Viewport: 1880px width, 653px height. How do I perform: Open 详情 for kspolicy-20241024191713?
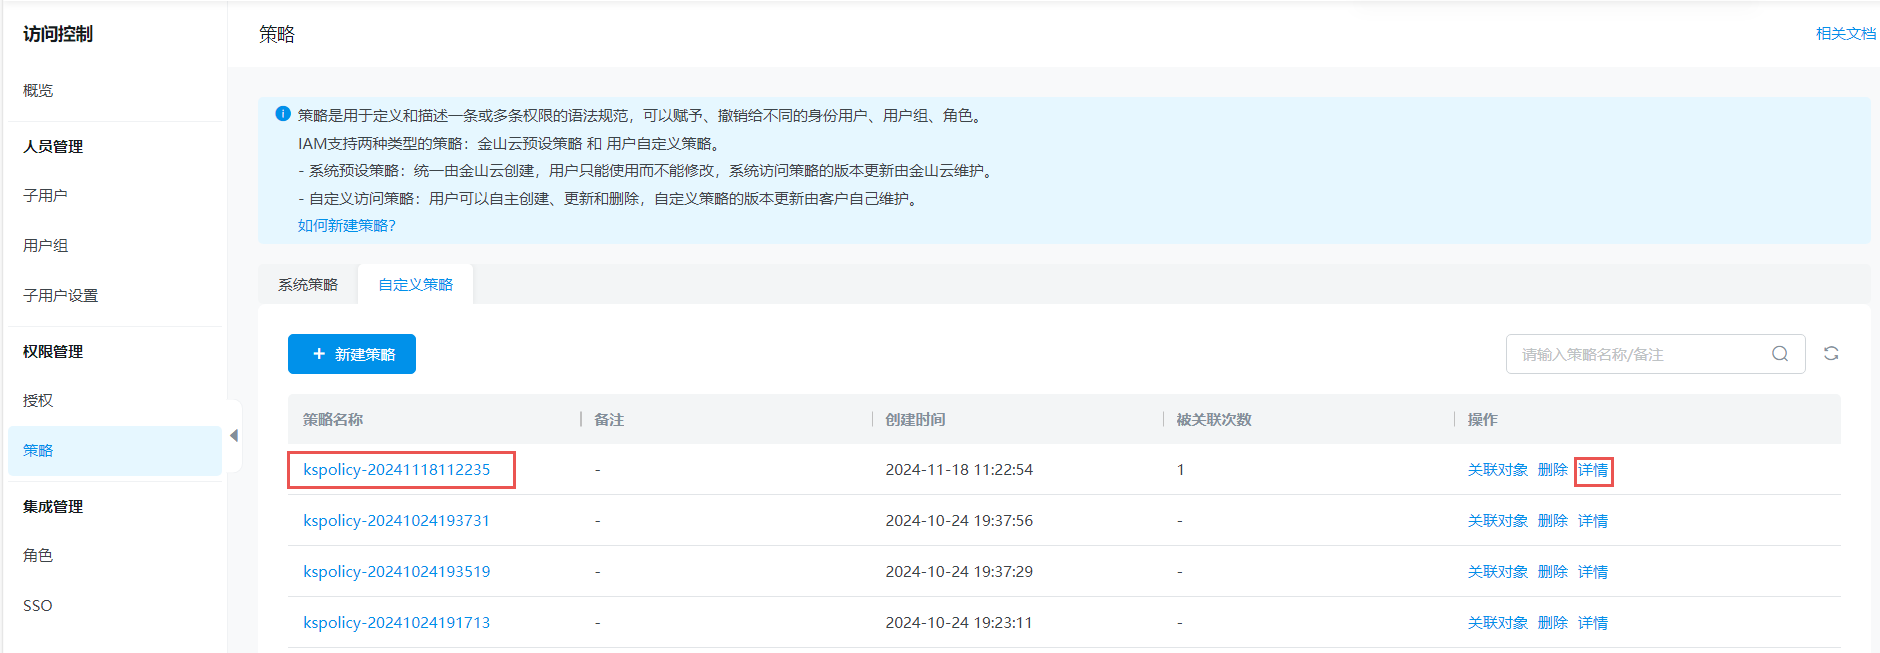(x=1593, y=623)
